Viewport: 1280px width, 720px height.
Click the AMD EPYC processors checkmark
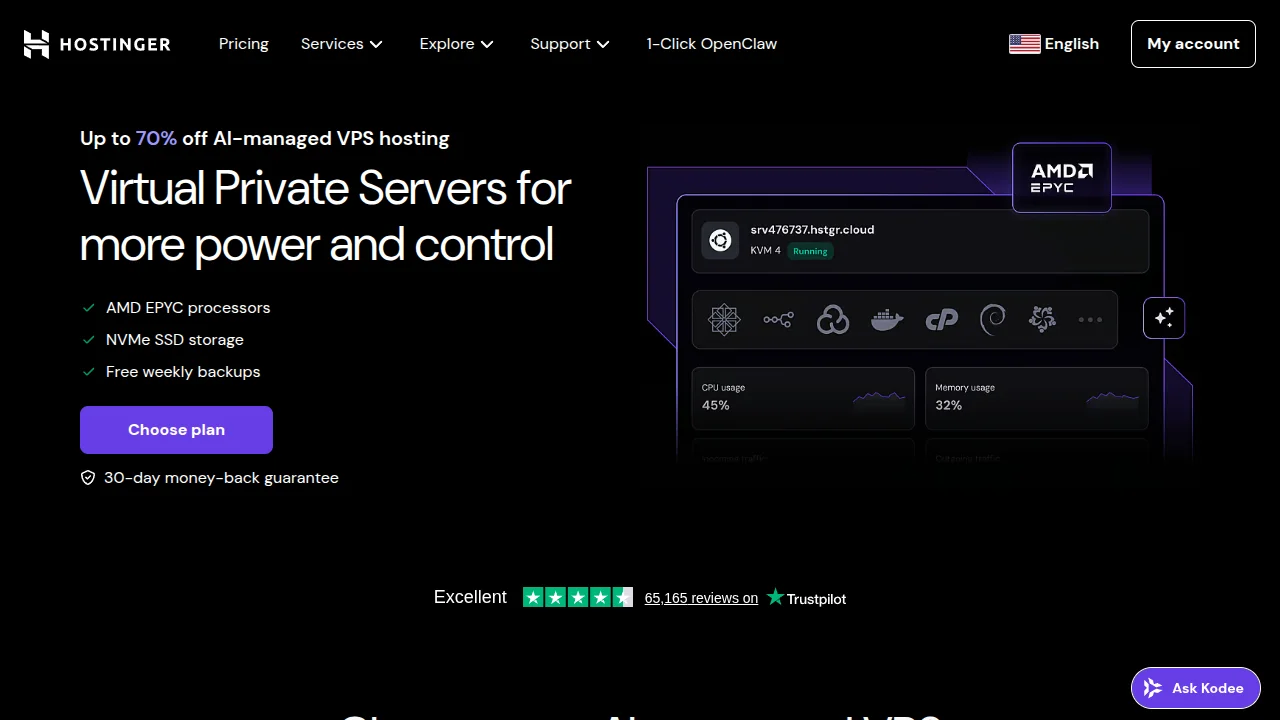(x=88, y=307)
